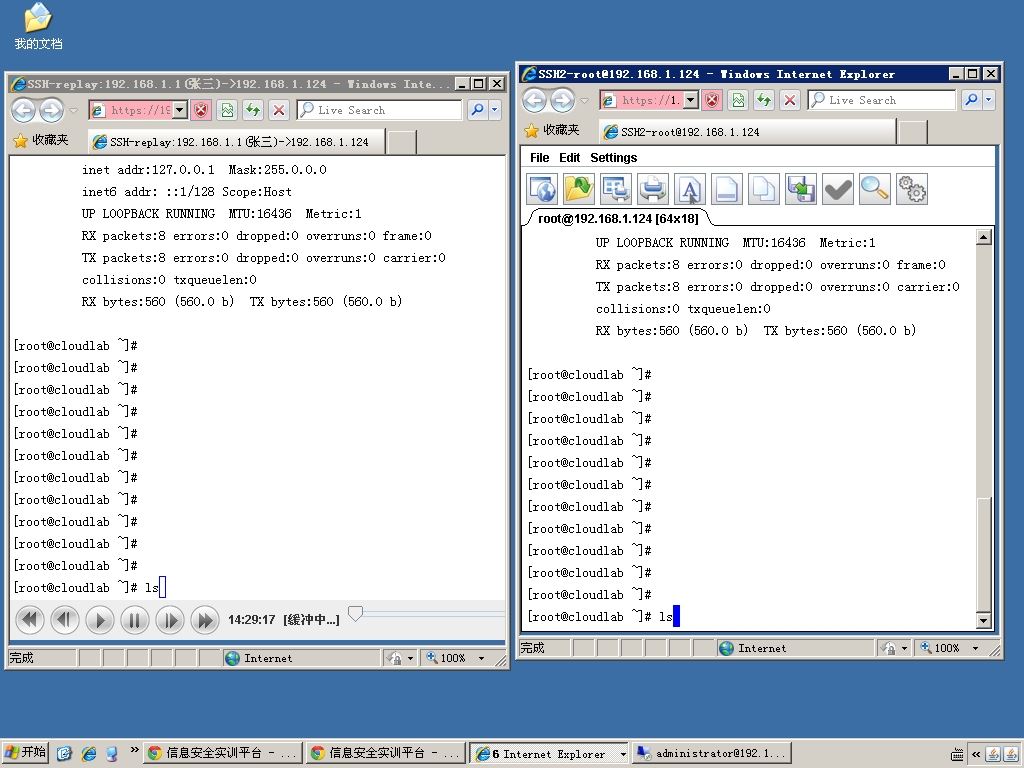Open settings gears icon in SSH2 toolbar
This screenshot has width=1024, height=768.
[912, 189]
